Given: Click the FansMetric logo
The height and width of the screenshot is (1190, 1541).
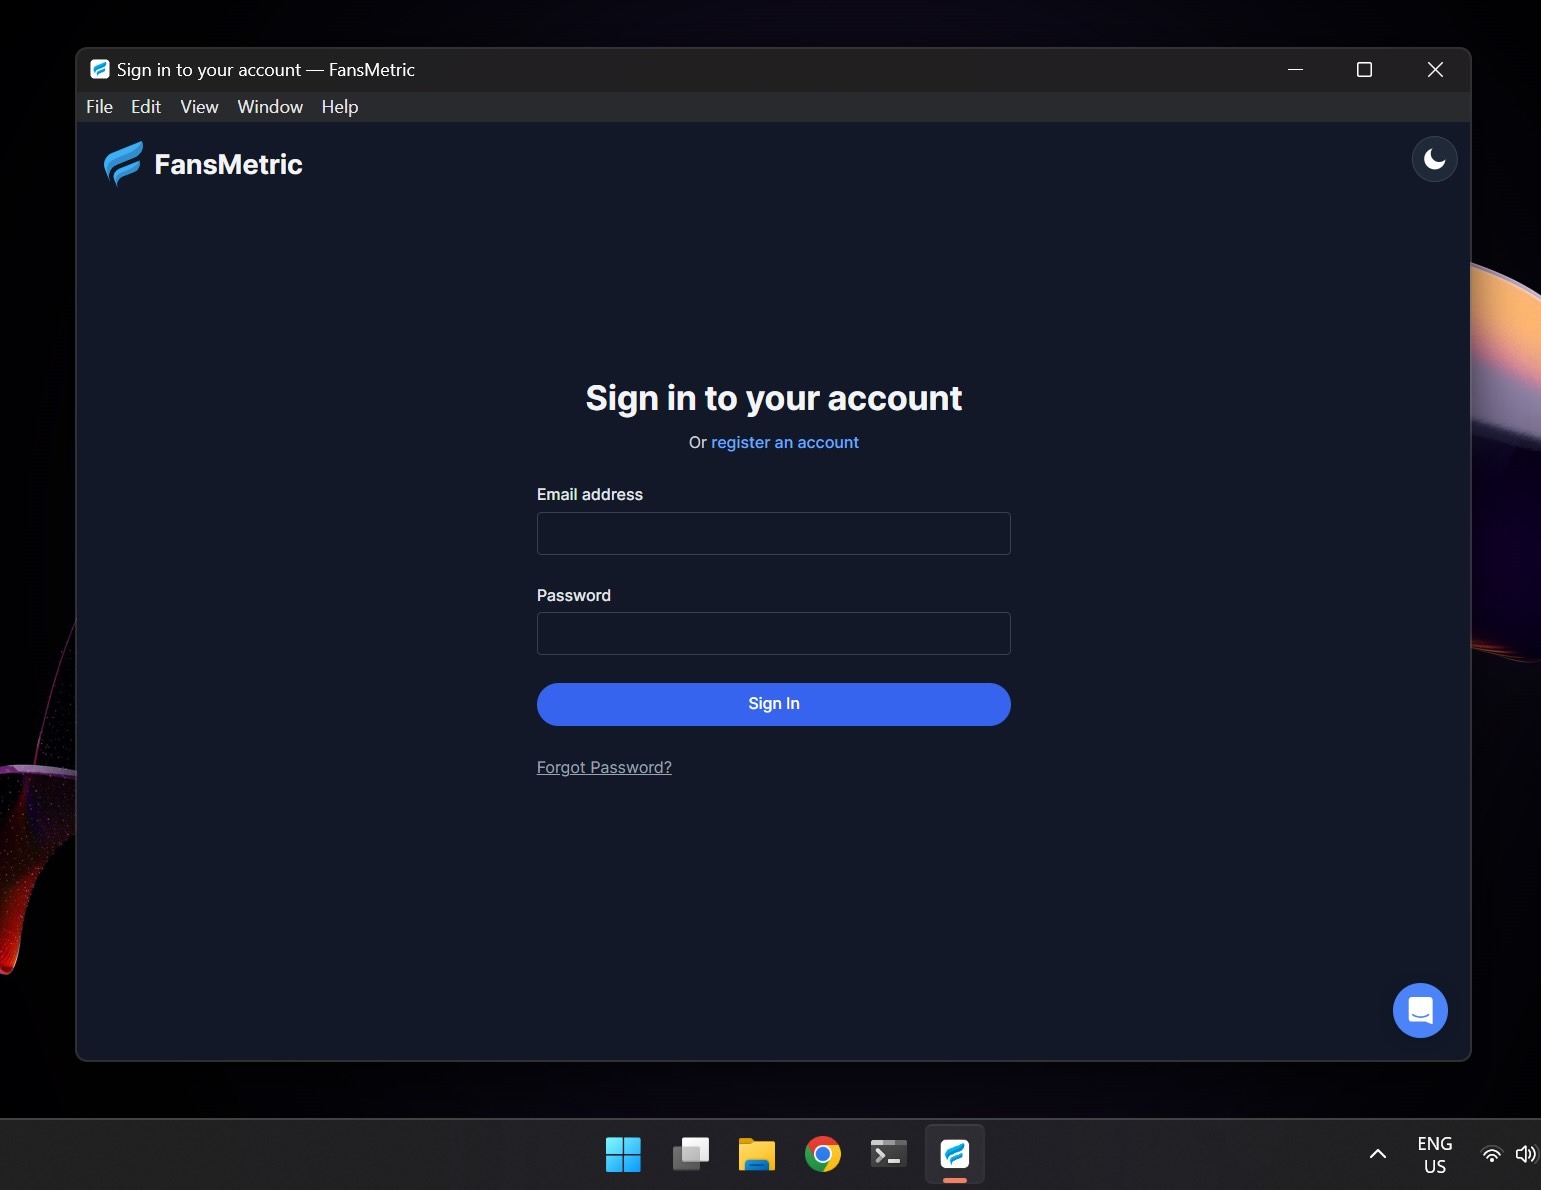Looking at the screenshot, I should pos(203,164).
